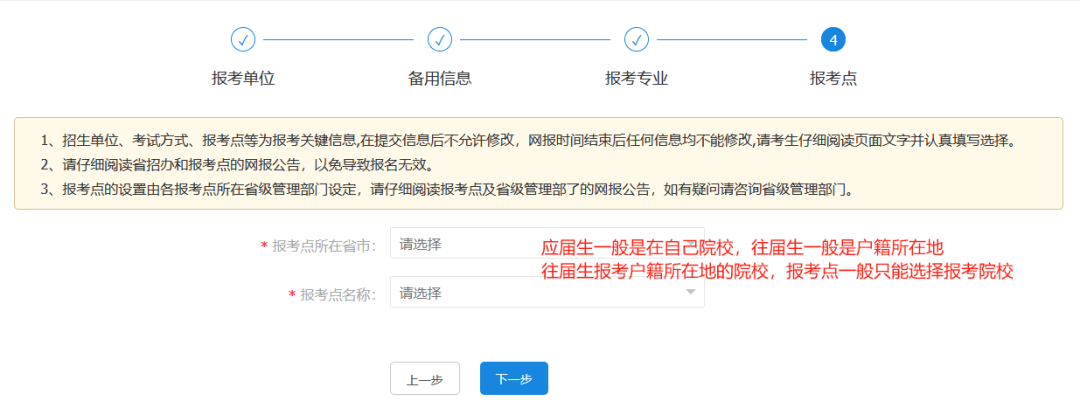1080x415 pixels.
Task: Click the checkmark icon above 报考单位
Action: pos(243,40)
